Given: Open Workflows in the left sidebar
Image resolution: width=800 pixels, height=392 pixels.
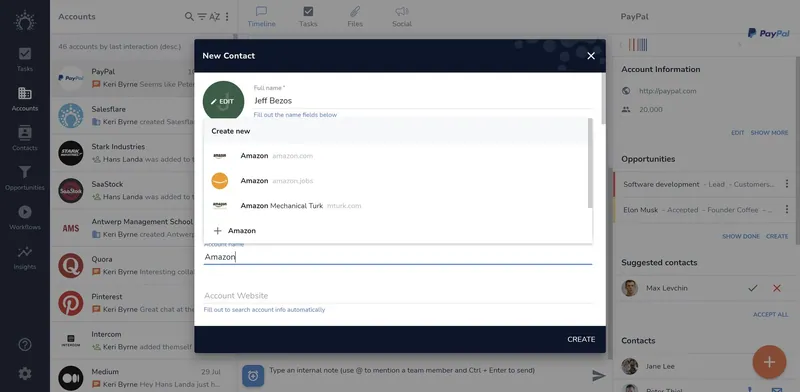Looking at the screenshot, I should click(x=24, y=217).
